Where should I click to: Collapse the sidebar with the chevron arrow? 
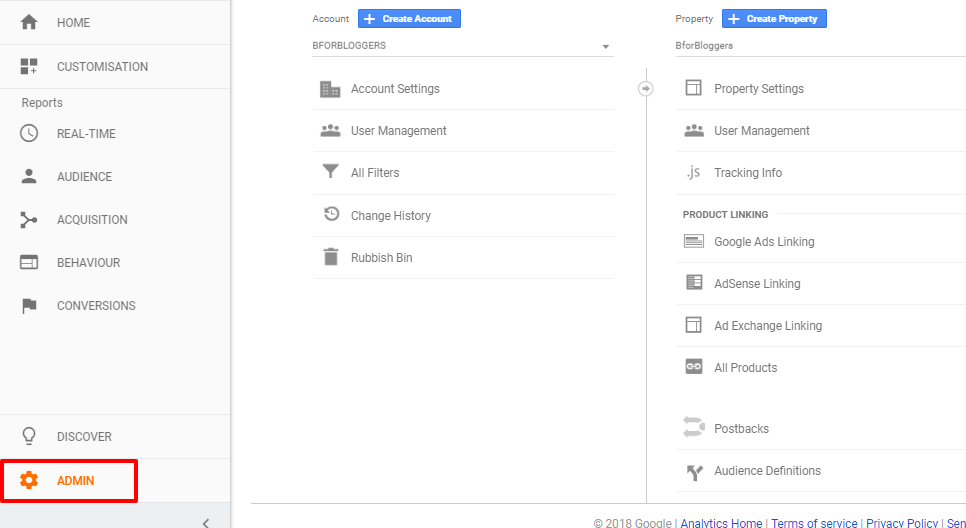(206, 522)
